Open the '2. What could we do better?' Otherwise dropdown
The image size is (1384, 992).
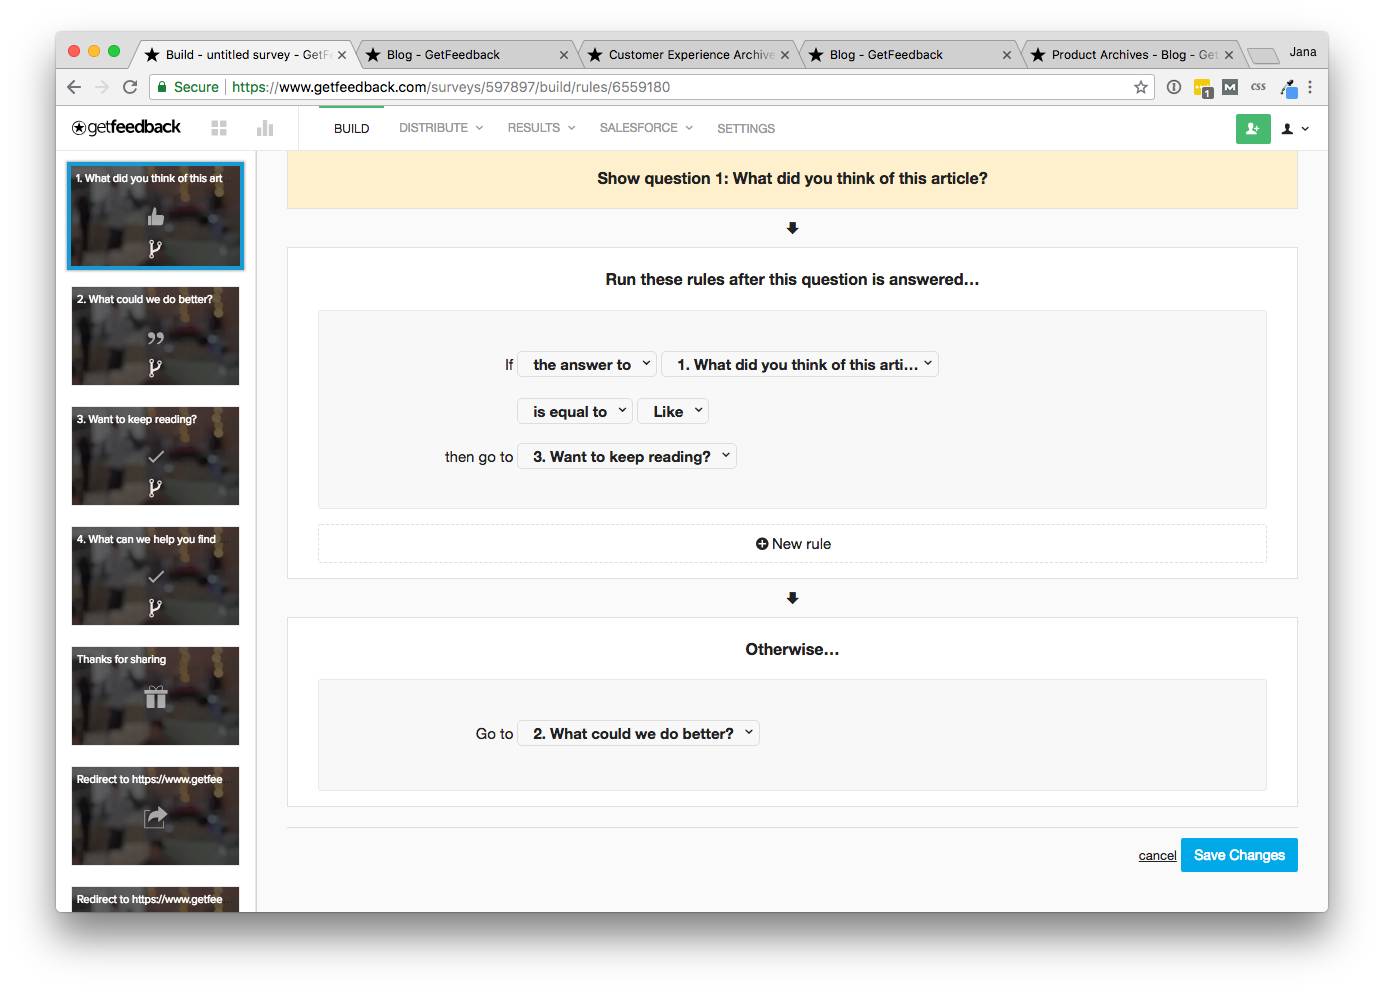pos(638,733)
